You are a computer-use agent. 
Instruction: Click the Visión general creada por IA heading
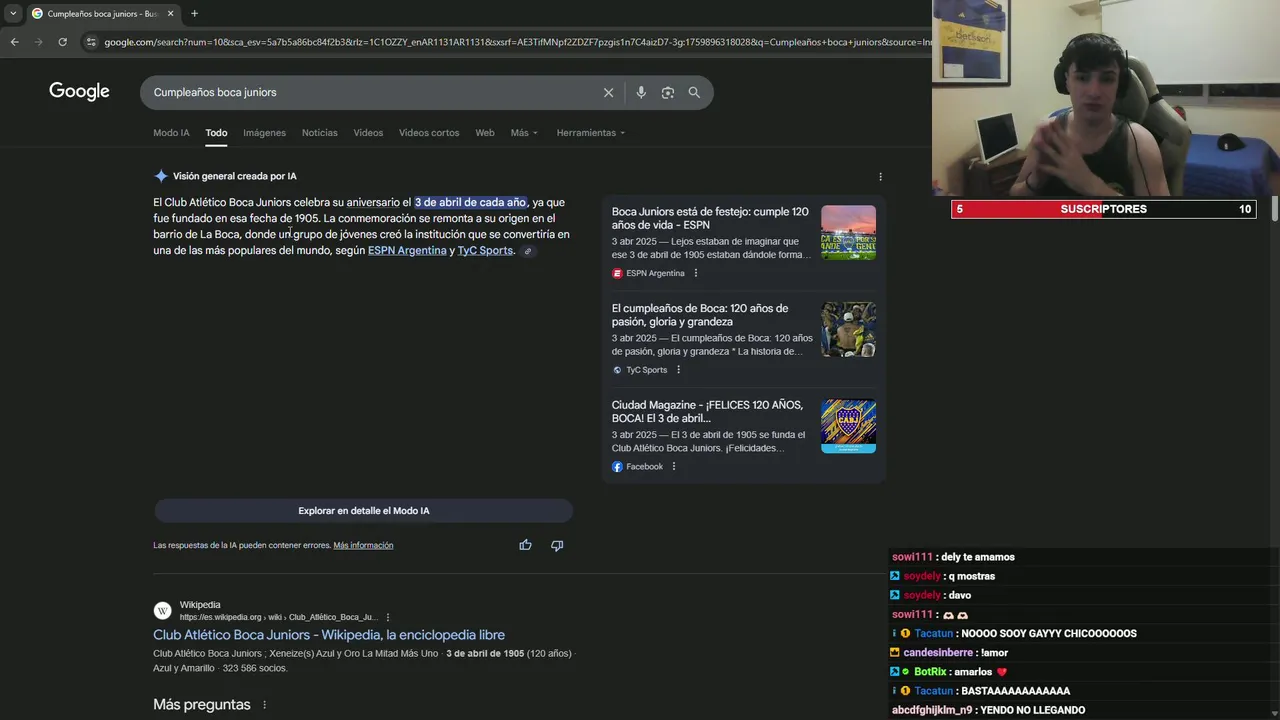[x=234, y=176]
